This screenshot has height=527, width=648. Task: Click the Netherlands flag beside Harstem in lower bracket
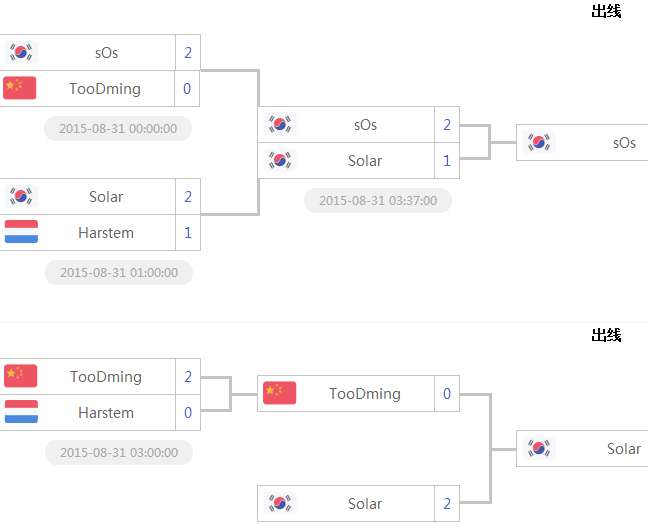(x=21, y=412)
